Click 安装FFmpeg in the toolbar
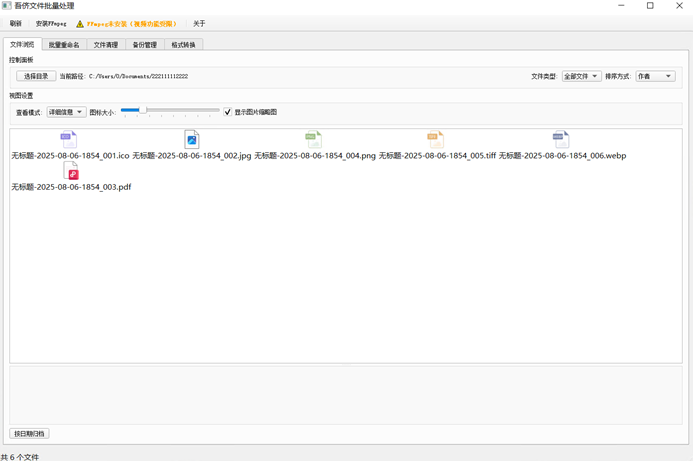 click(51, 24)
